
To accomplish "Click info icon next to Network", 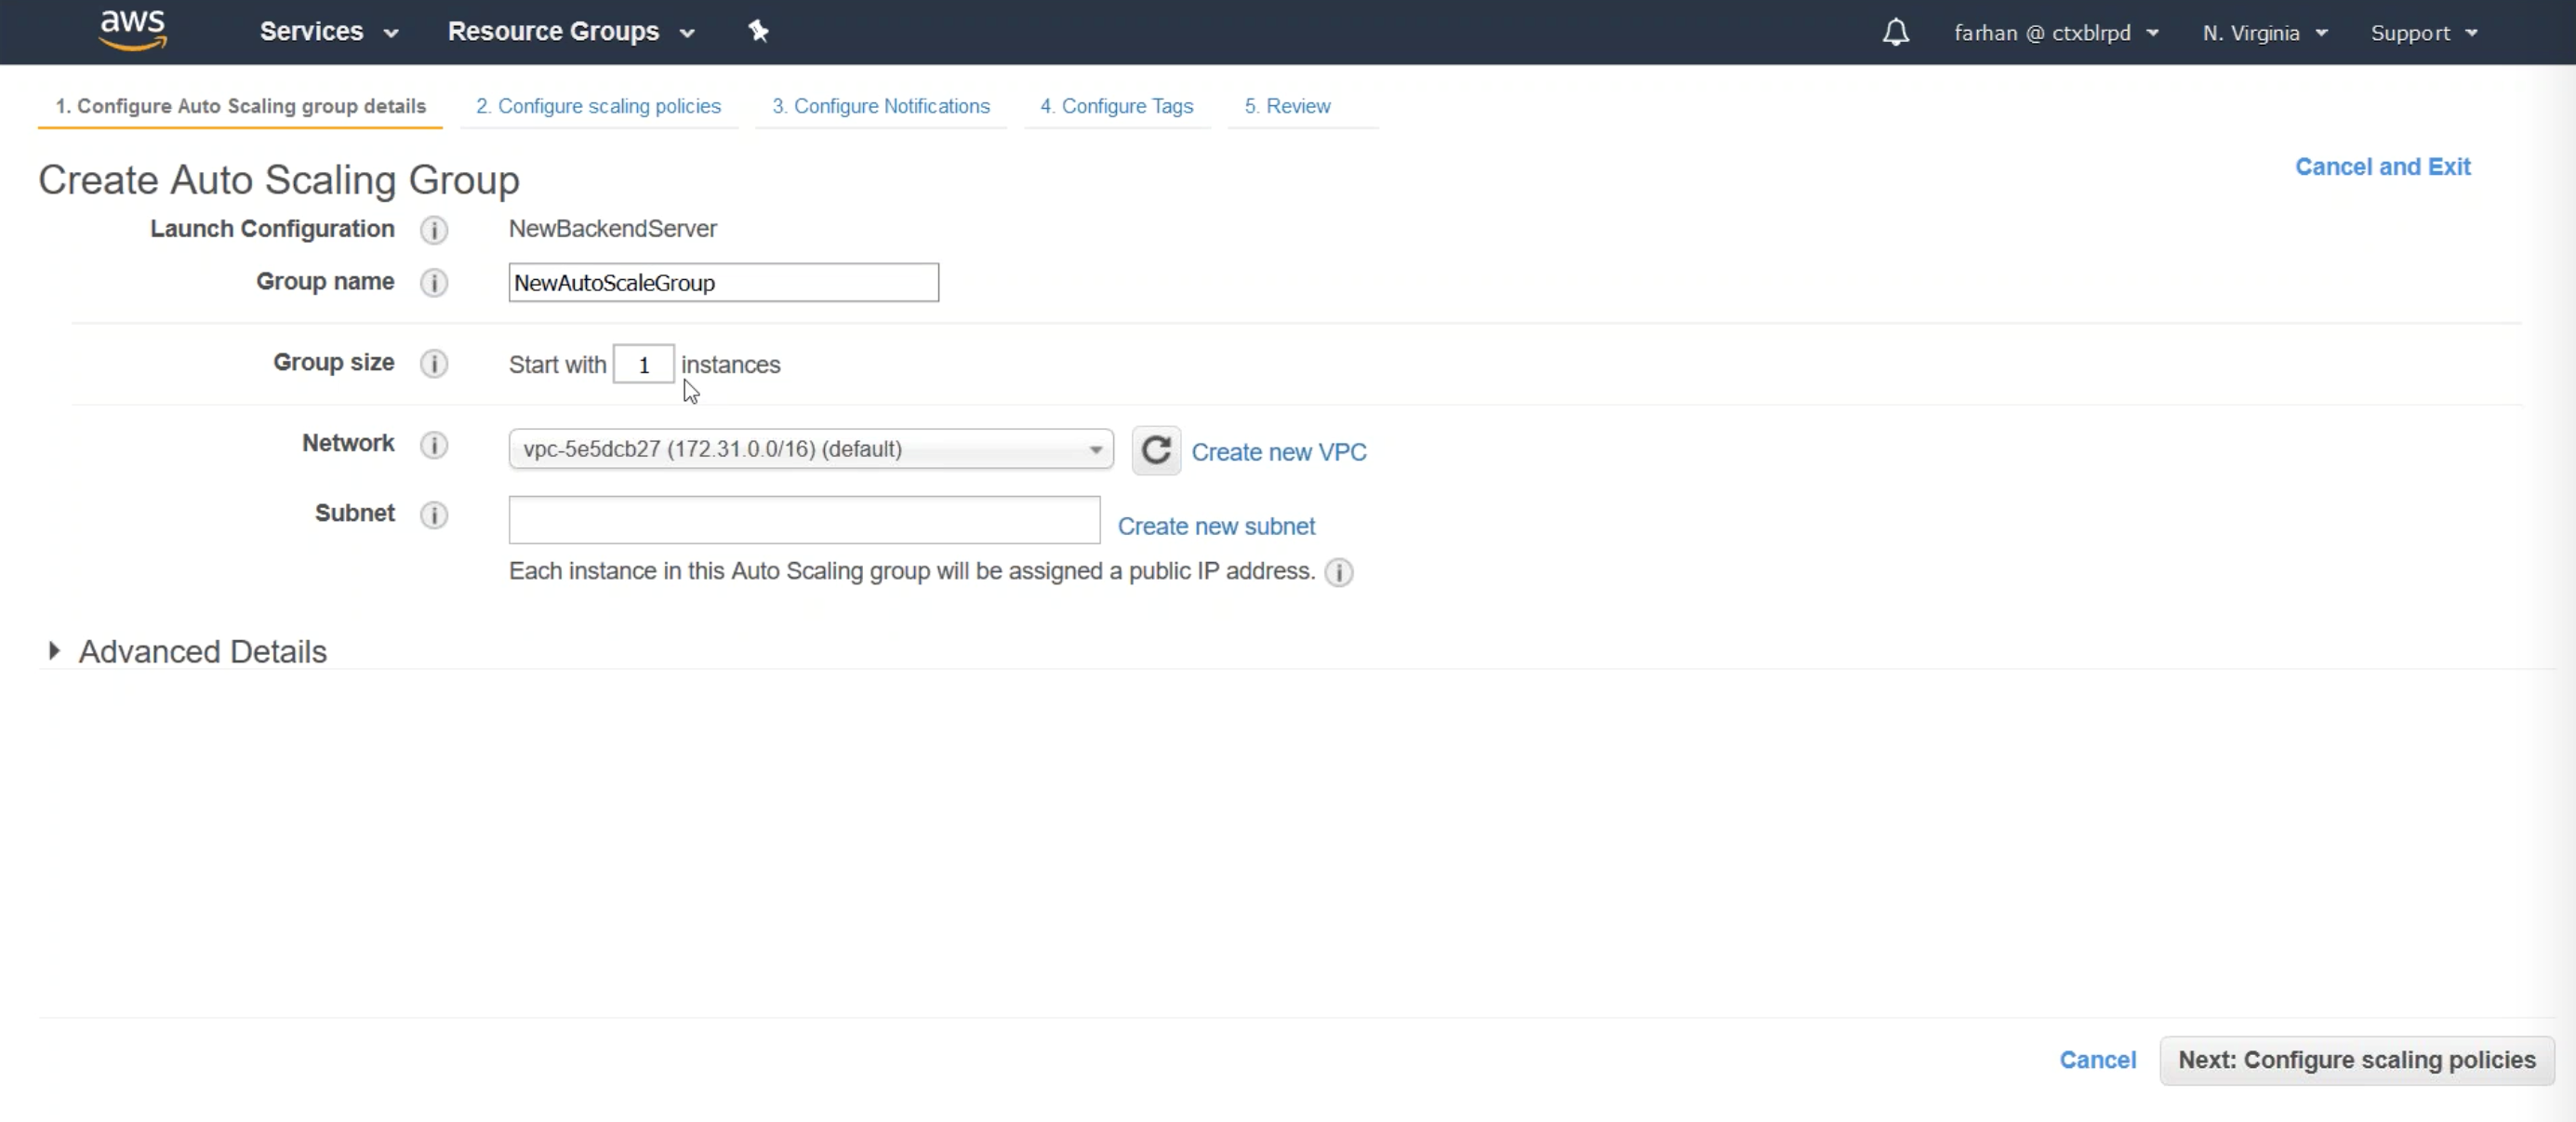I will [433, 445].
